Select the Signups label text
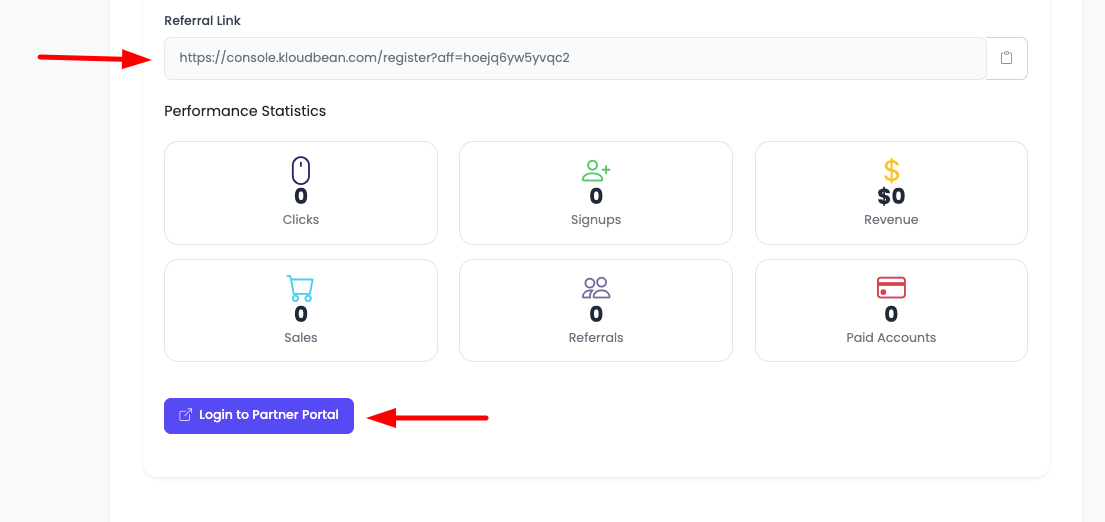The image size is (1105, 522). (x=596, y=220)
